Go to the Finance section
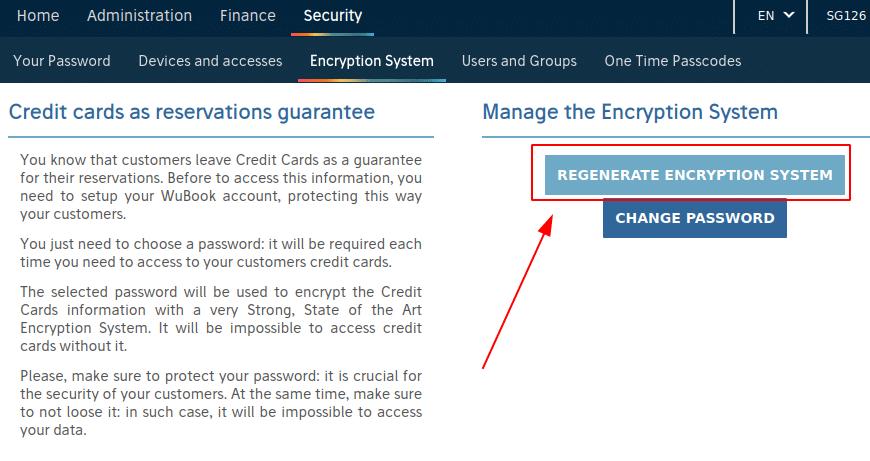The width and height of the screenshot is (870, 461). pyautogui.click(x=247, y=16)
